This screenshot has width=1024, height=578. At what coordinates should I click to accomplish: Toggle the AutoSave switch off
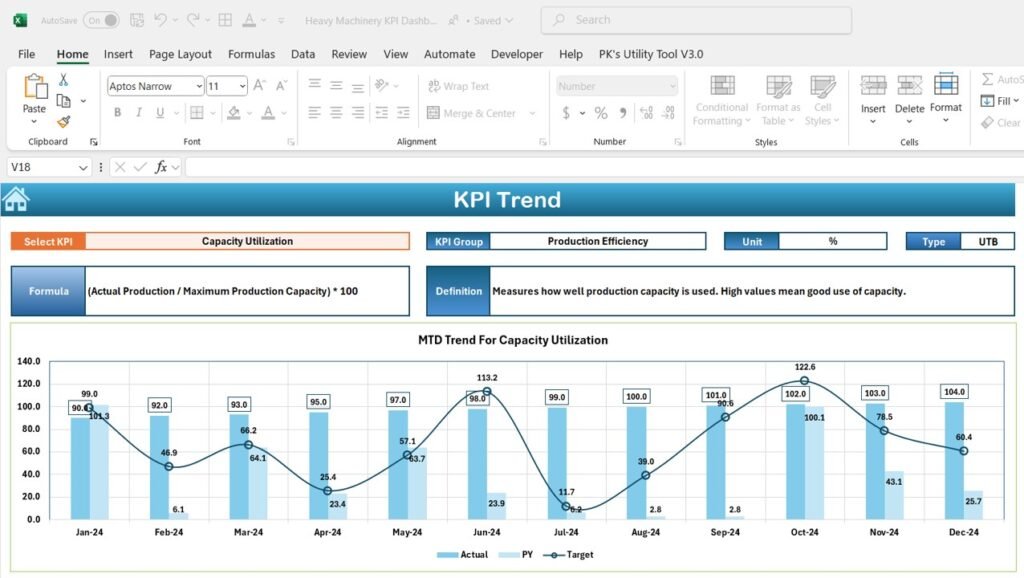99,19
